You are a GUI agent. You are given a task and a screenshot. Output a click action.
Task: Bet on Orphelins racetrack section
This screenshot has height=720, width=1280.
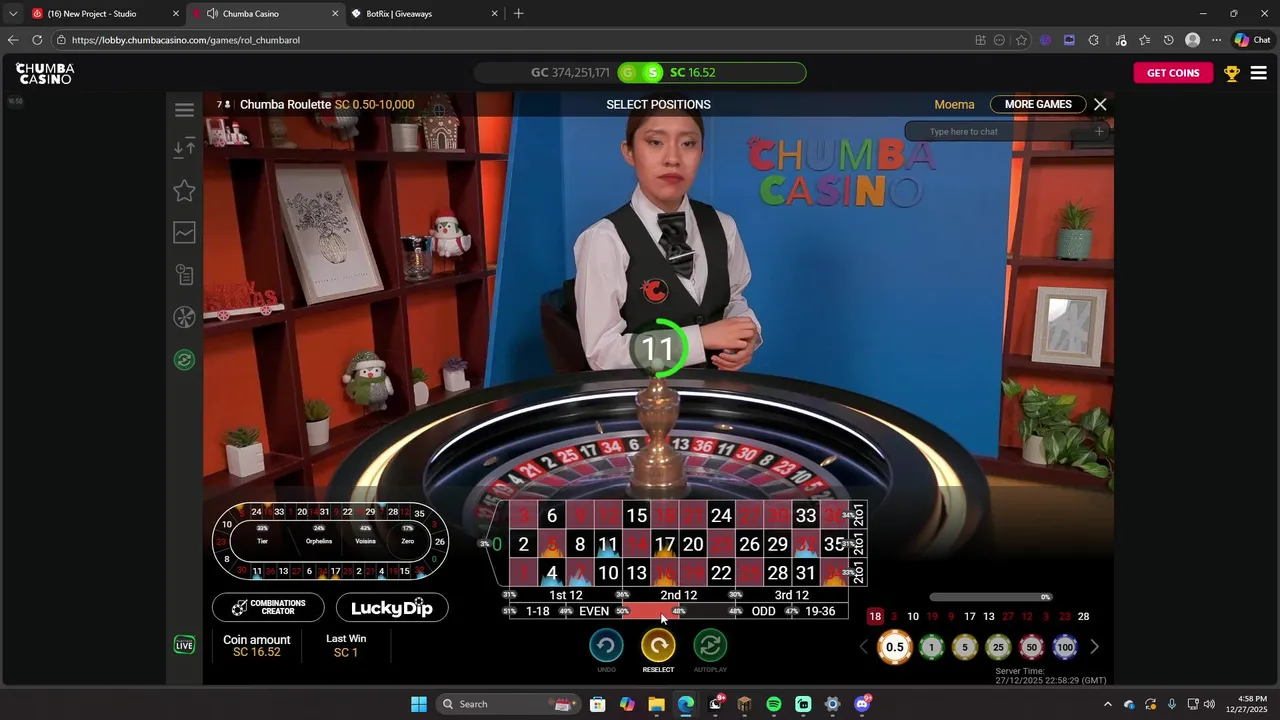tap(319, 541)
